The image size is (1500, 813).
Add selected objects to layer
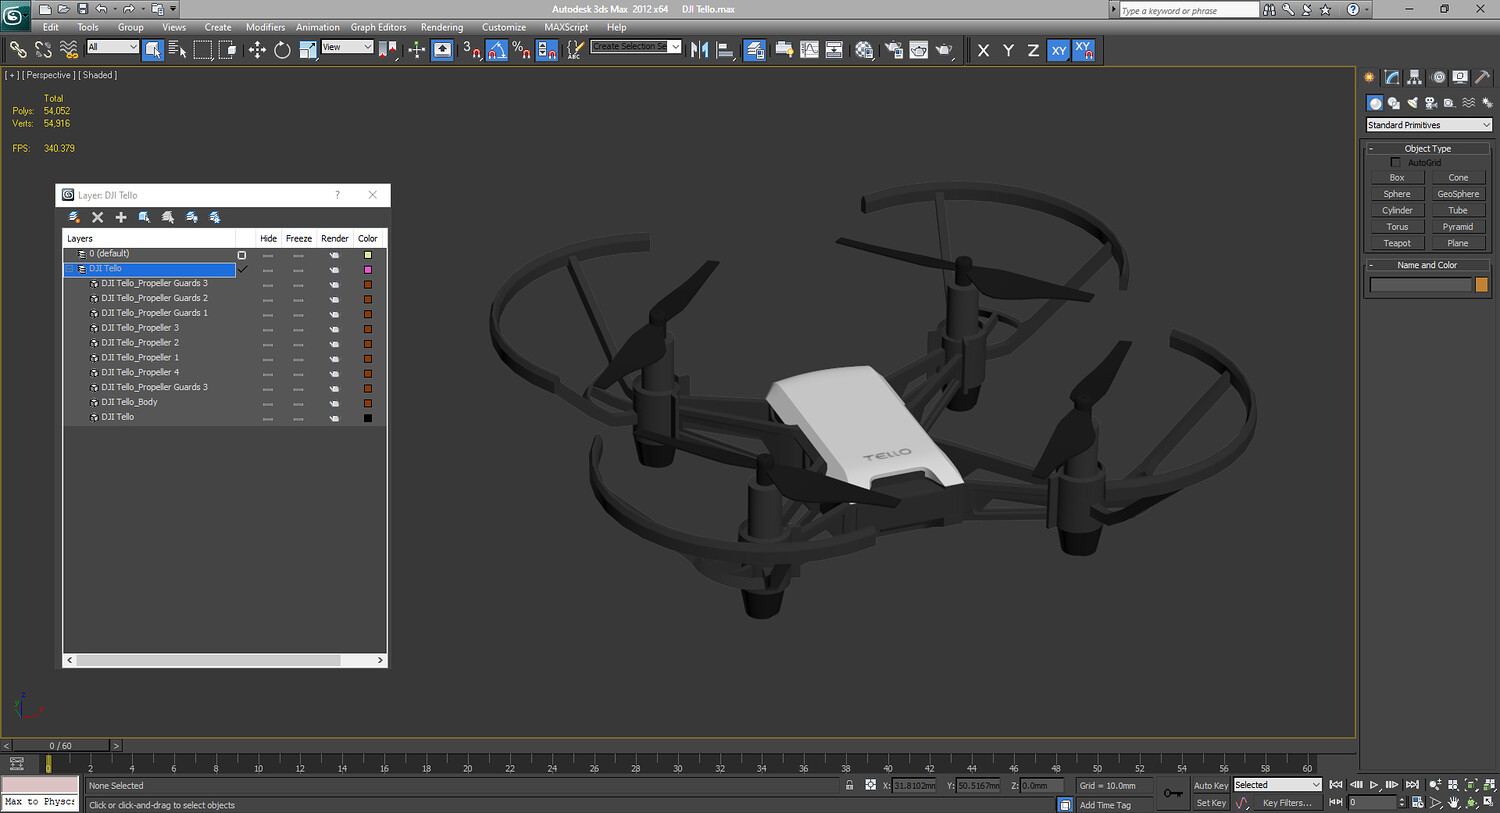(x=121, y=217)
